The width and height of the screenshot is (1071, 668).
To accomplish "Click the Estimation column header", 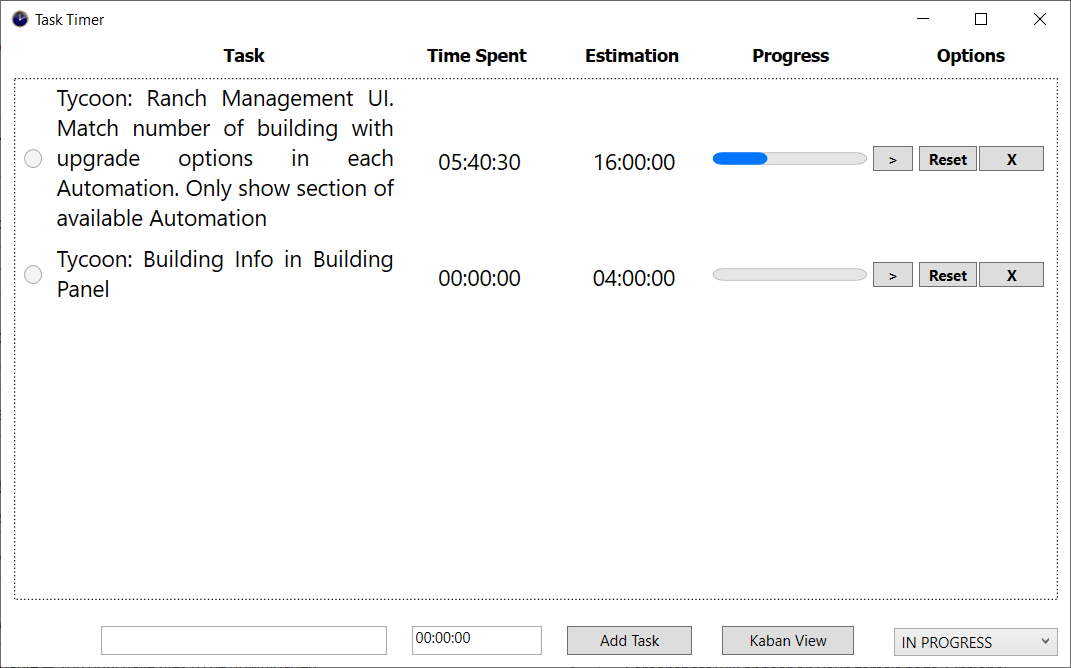I will tap(632, 55).
